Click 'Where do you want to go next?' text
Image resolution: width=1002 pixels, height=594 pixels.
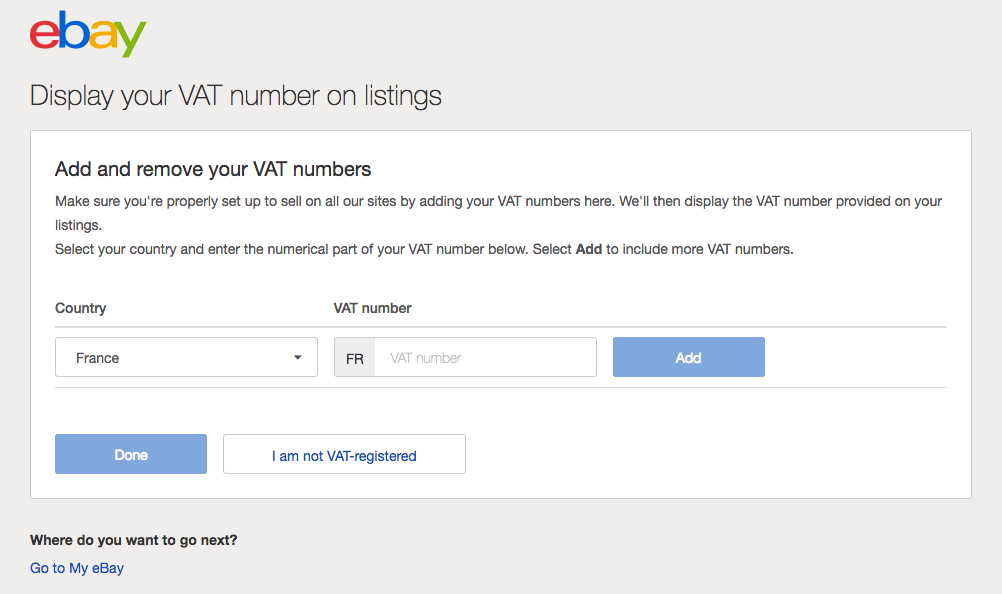click(x=134, y=540)
